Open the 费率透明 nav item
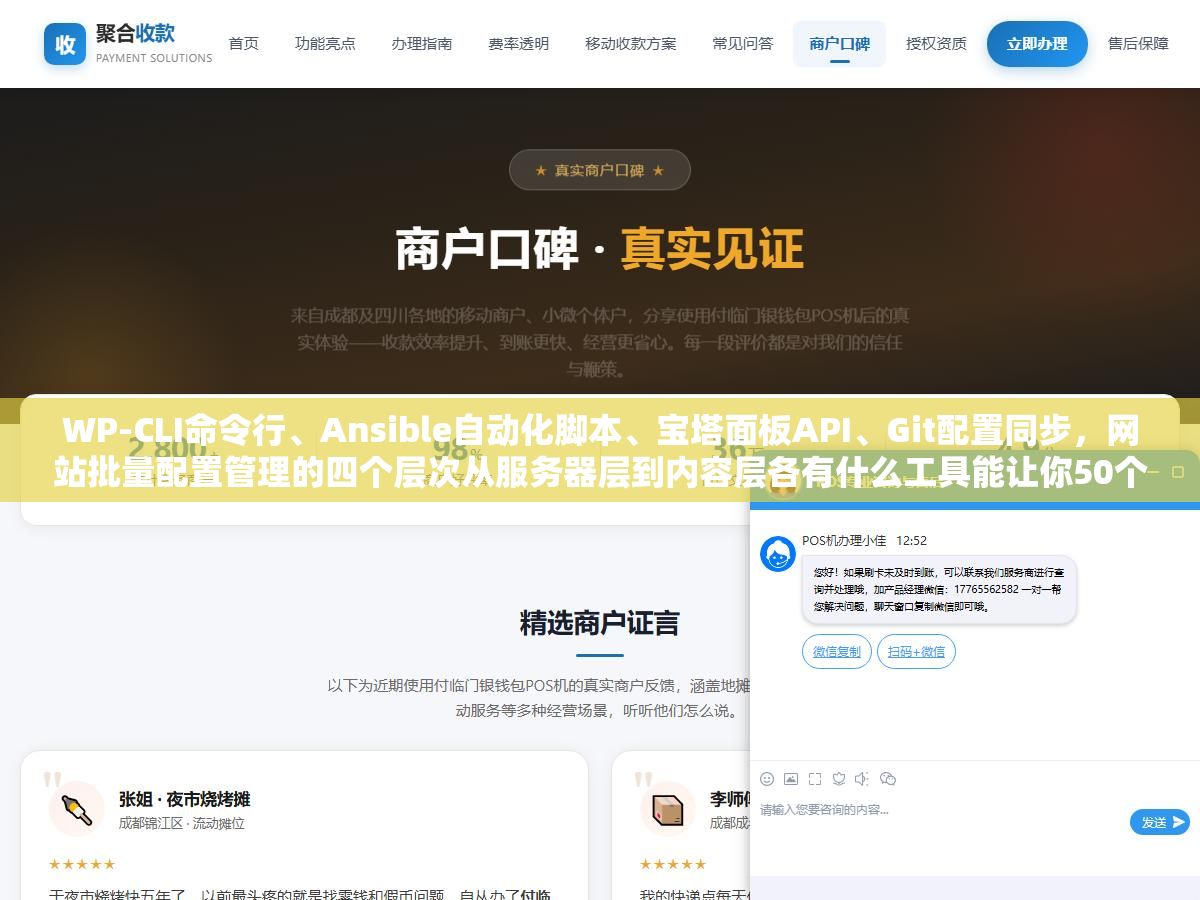The width and height of the screenshot is (1200, 900). 518,44
